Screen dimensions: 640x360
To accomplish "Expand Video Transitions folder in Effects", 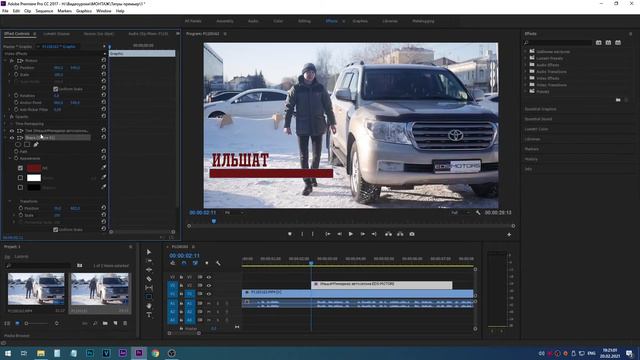I will (526, 85).
